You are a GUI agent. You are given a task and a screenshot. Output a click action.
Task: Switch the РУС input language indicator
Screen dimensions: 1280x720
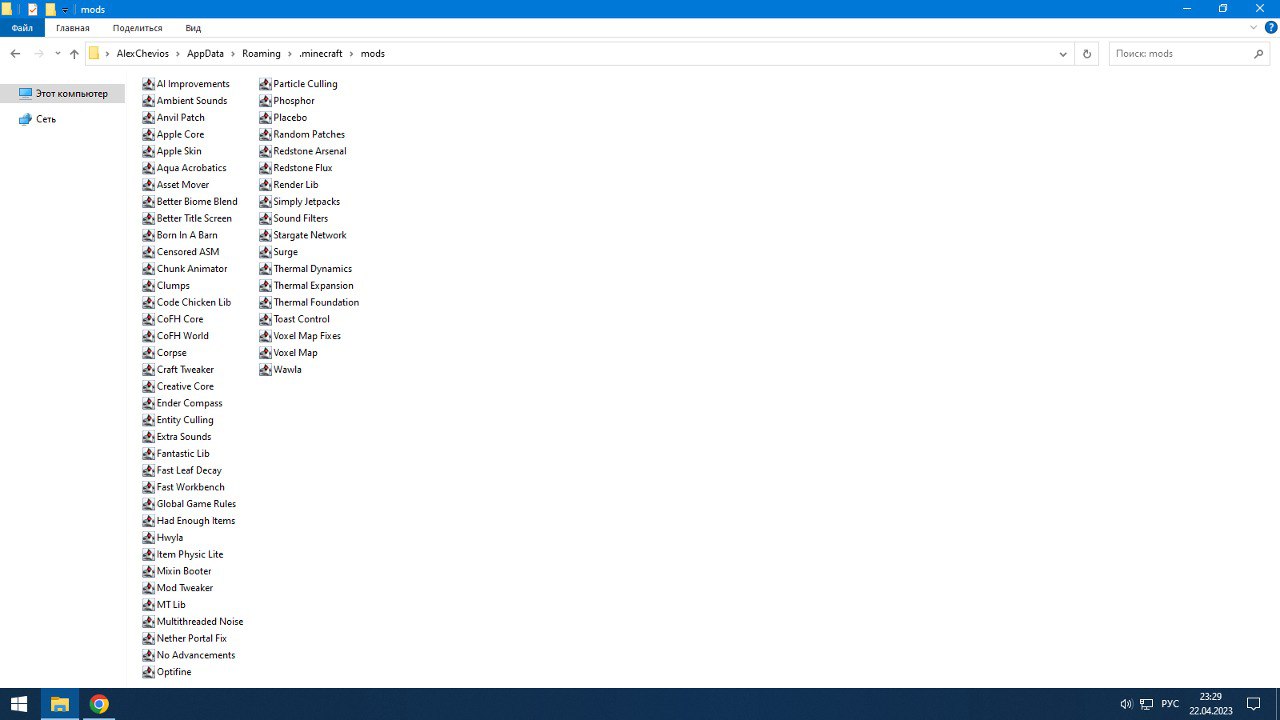pyautogui.click(x=1170, y=704)
